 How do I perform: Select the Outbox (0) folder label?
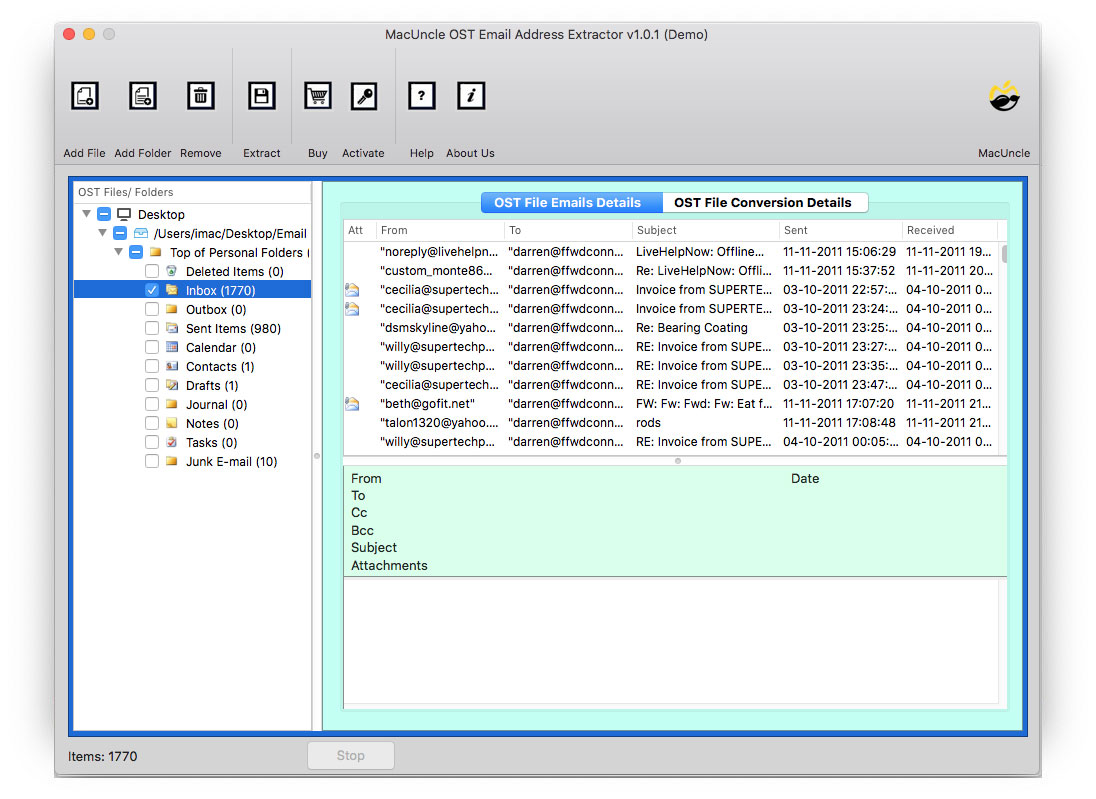coord(216,310)
